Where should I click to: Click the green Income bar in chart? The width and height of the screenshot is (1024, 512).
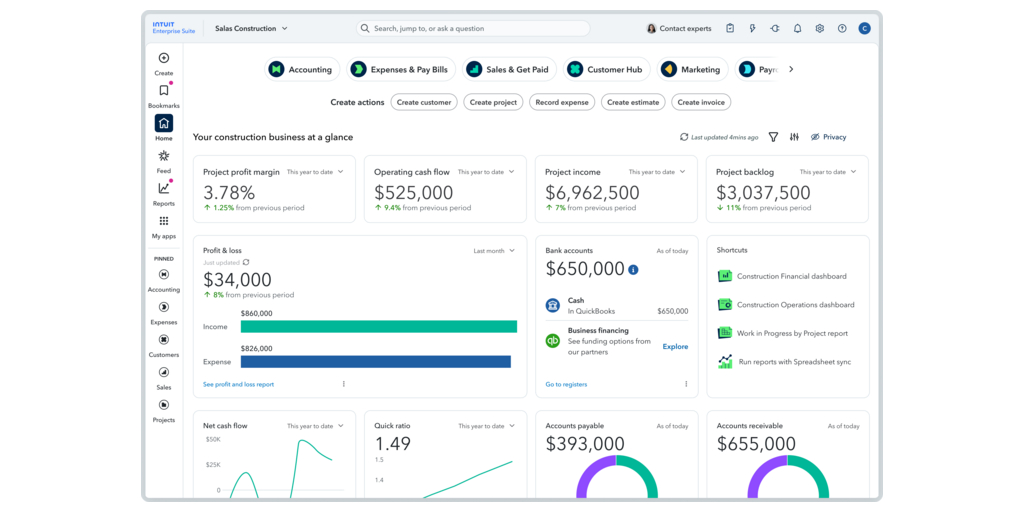click(378, 327)
